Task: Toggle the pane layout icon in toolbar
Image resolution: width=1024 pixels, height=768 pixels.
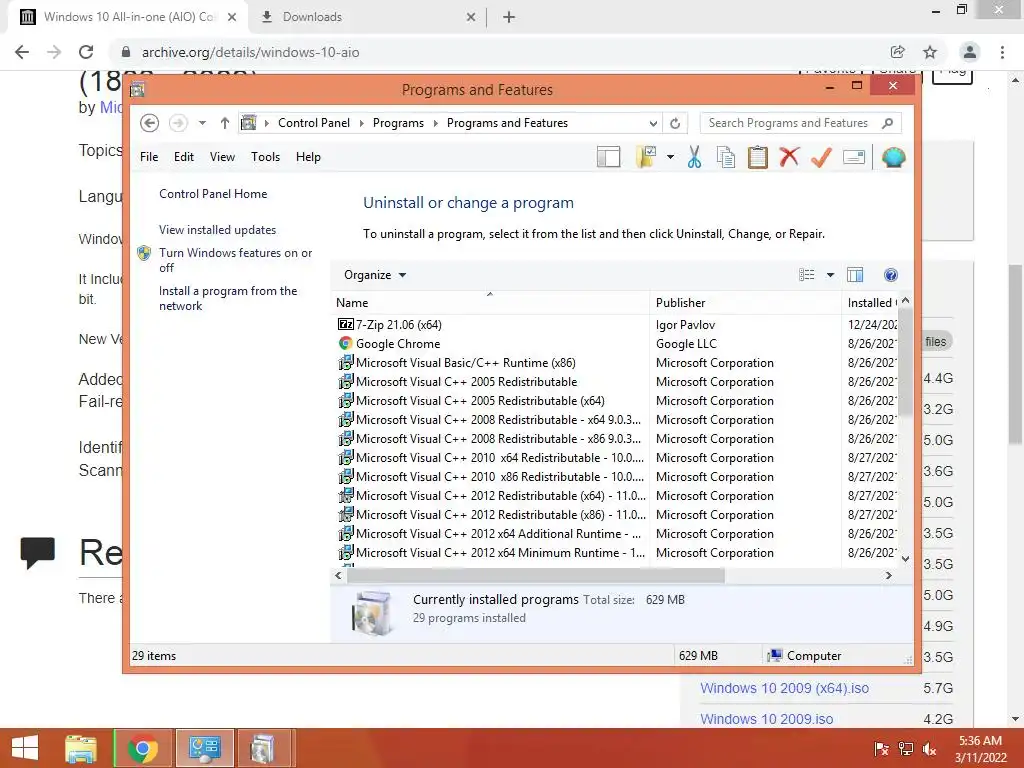Action: pos(608,157)
